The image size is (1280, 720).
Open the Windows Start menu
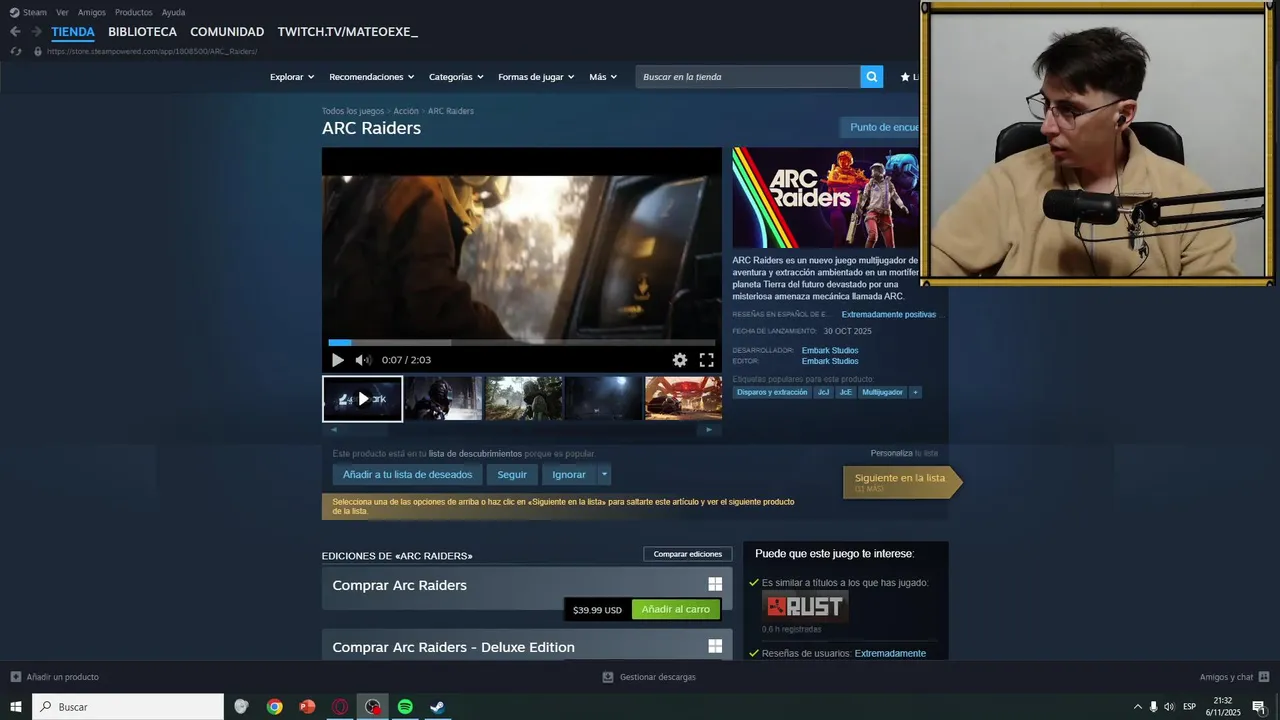[x=16, y=707]
